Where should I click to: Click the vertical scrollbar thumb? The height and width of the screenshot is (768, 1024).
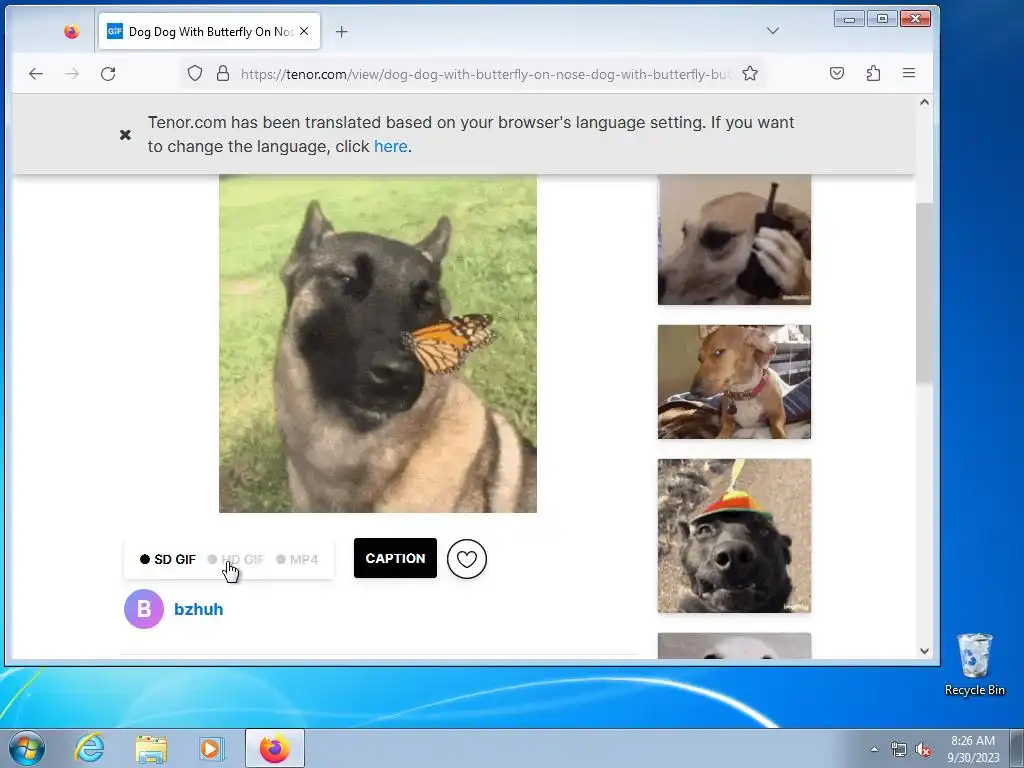[924, 293]
